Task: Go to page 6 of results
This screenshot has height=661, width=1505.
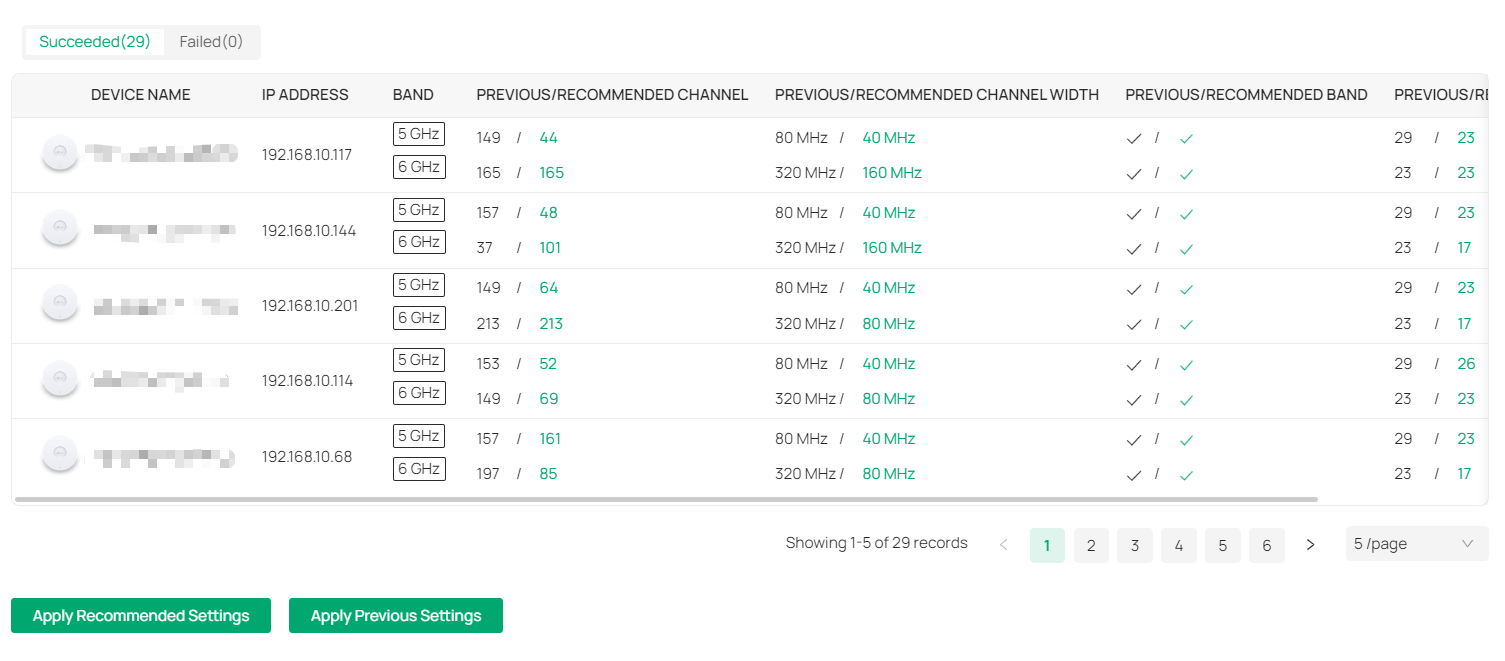Action: 1266,545
